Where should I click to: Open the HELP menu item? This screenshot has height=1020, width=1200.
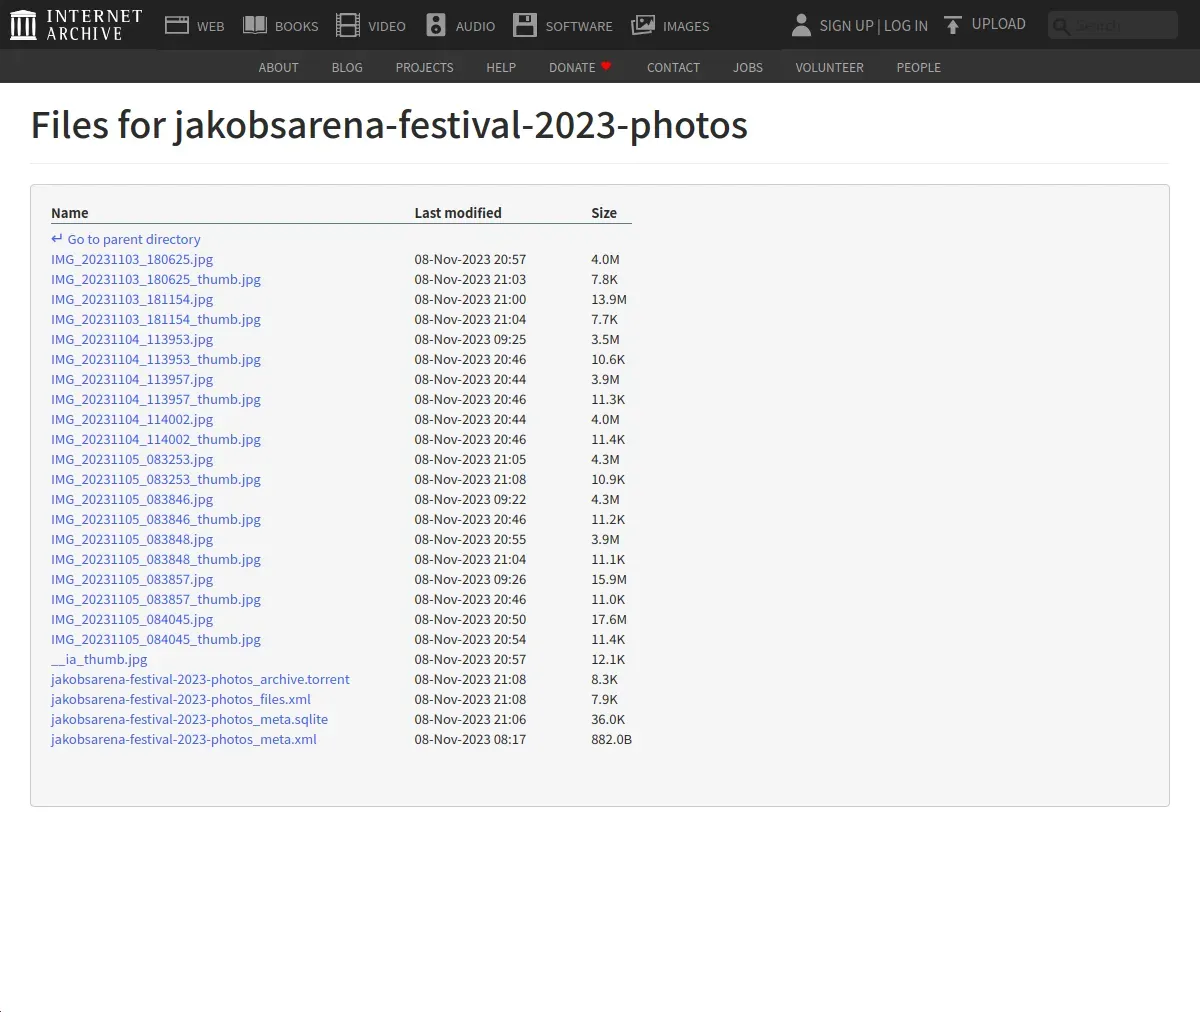tap(501, 67)
